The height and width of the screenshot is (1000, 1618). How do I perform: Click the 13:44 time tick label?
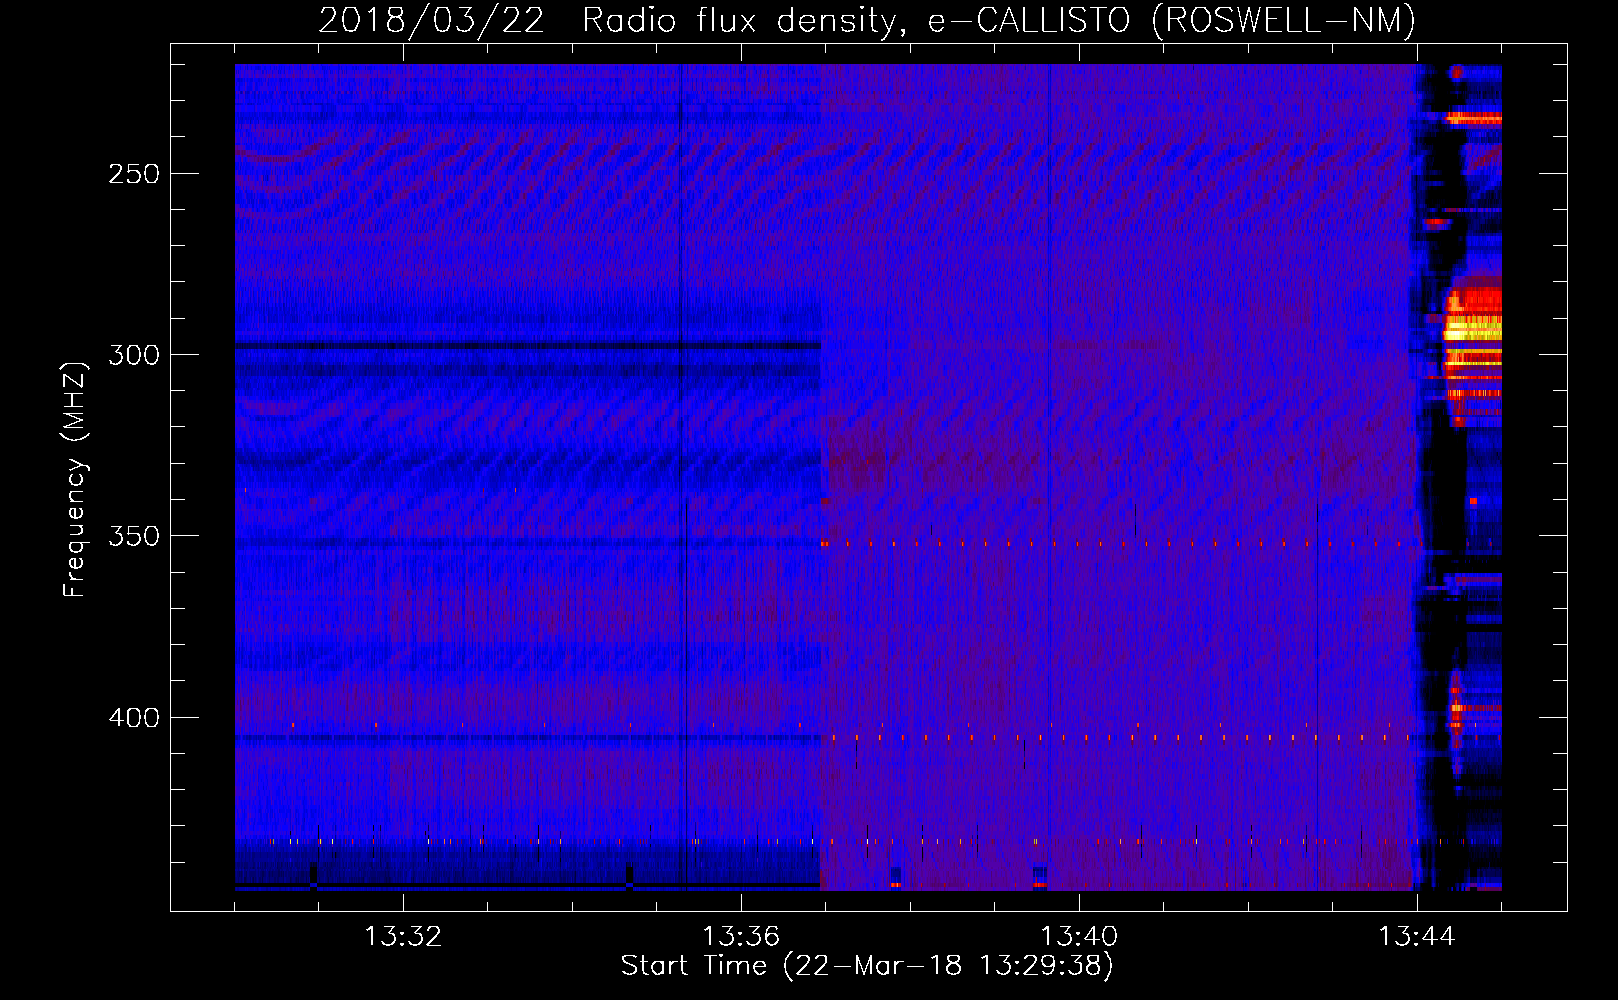click(x=1417, y=937)
